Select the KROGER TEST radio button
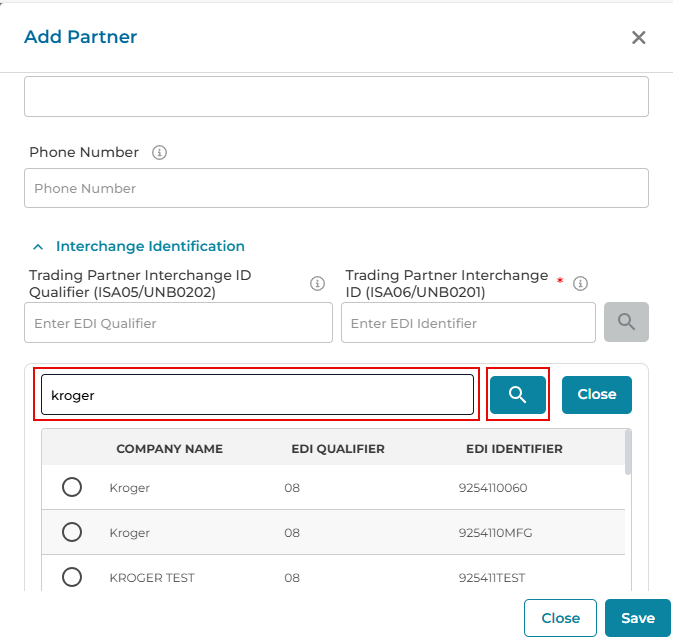The image size is (673, 642). pyautogui.click(x=72, y=577)
